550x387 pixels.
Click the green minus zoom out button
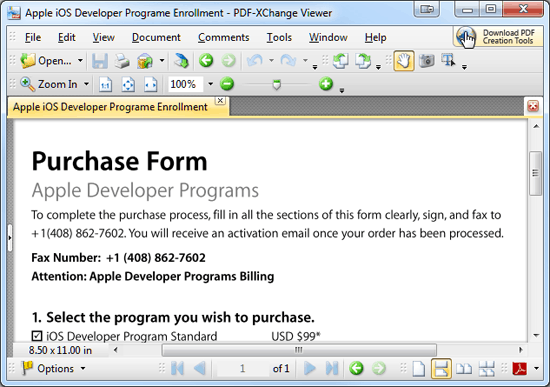point(227,84)
